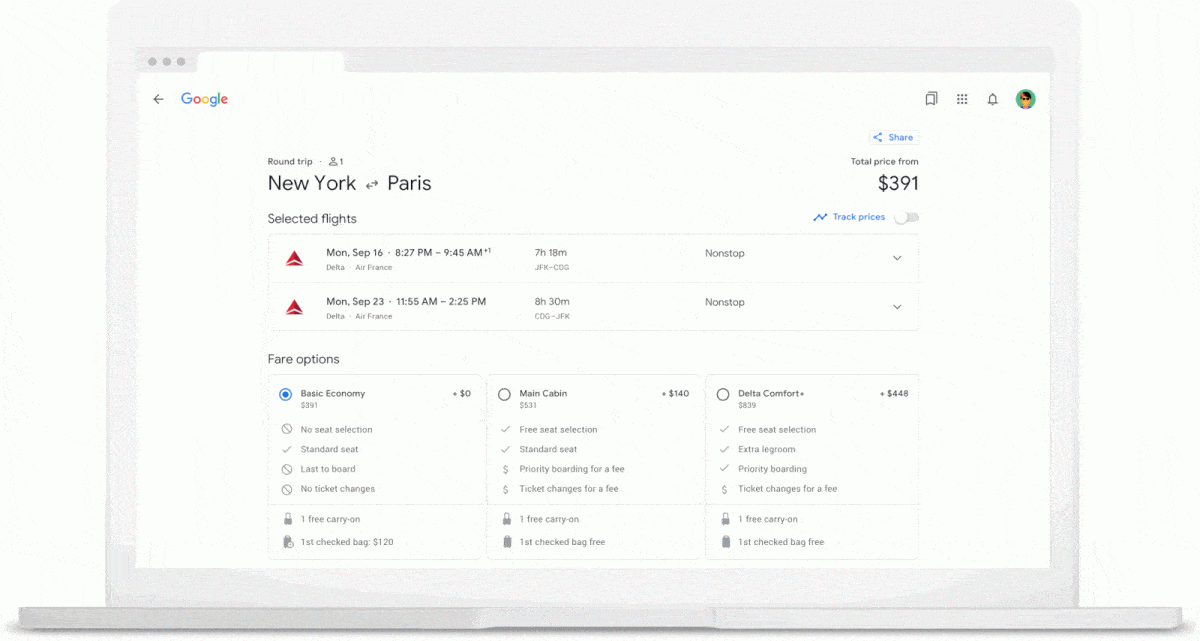Click the 'No seat selection' prohibited icon
This screenshot has height=641, width=1200.
(287, 430)
